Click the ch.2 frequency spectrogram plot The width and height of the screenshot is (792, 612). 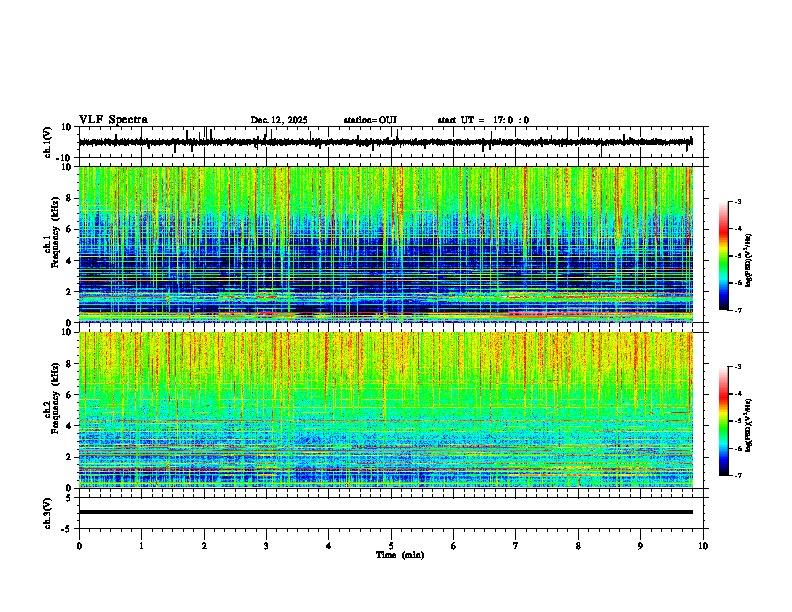[386, 410]
